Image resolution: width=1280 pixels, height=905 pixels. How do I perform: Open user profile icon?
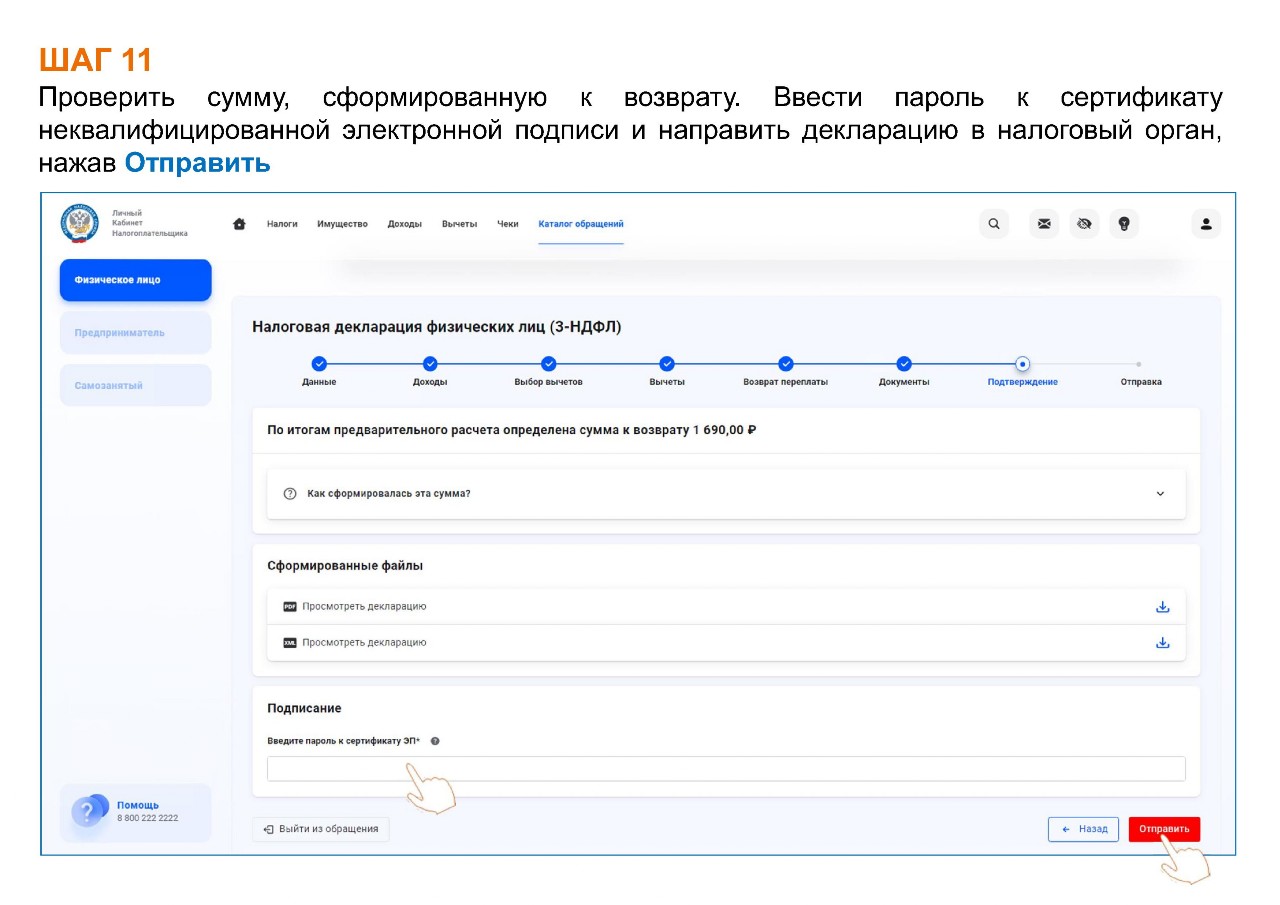(1206, 224)
